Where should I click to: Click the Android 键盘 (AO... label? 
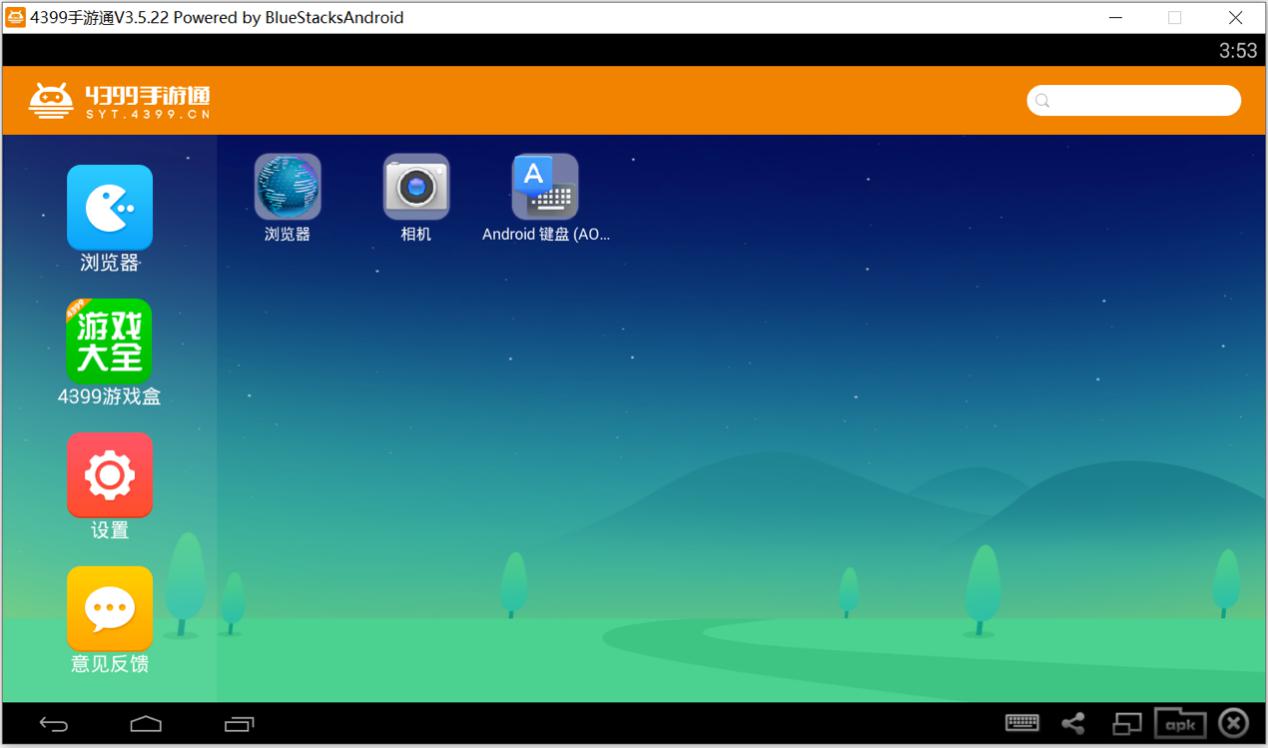tap(546, 234)
